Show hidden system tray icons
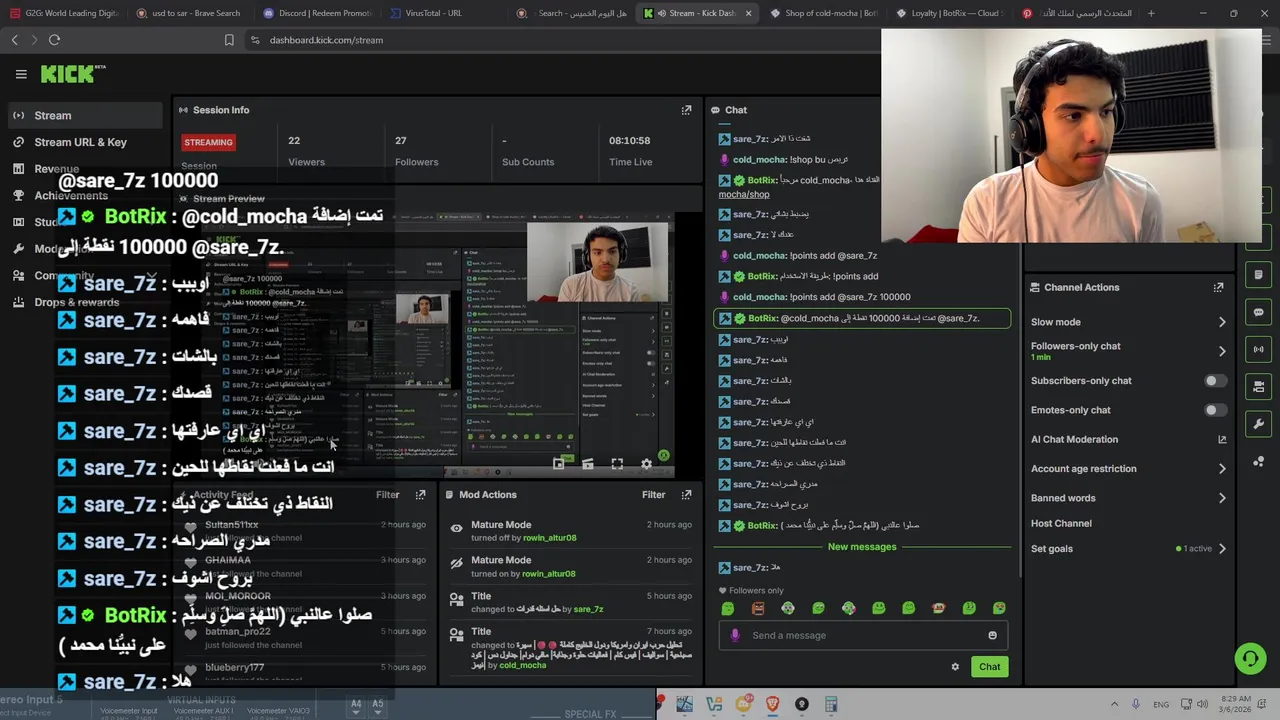The image size is (1280, 720). (x=1114, y=705)
